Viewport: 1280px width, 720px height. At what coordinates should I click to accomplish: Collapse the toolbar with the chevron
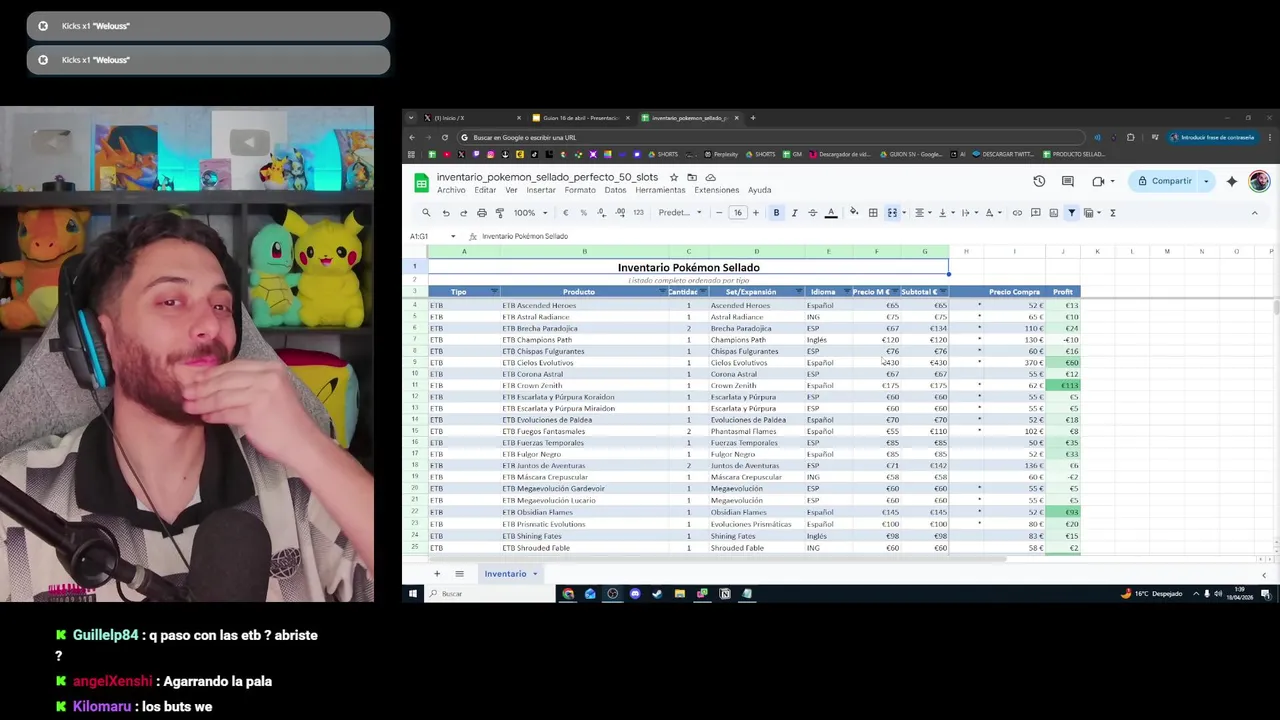click(x=1254, y=213)
